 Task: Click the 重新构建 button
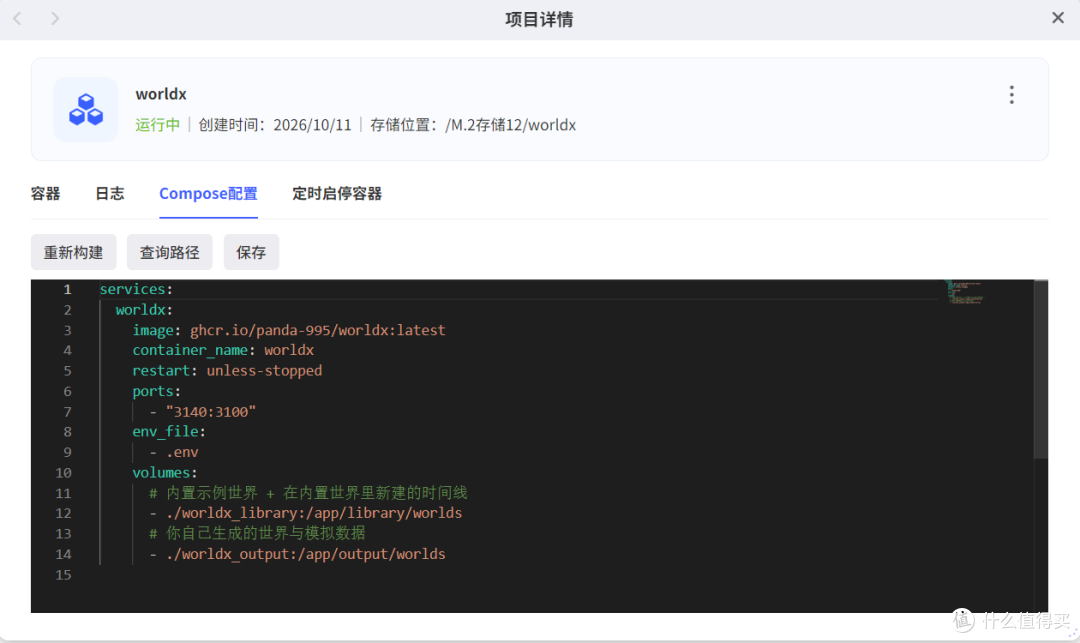point(74,252)
